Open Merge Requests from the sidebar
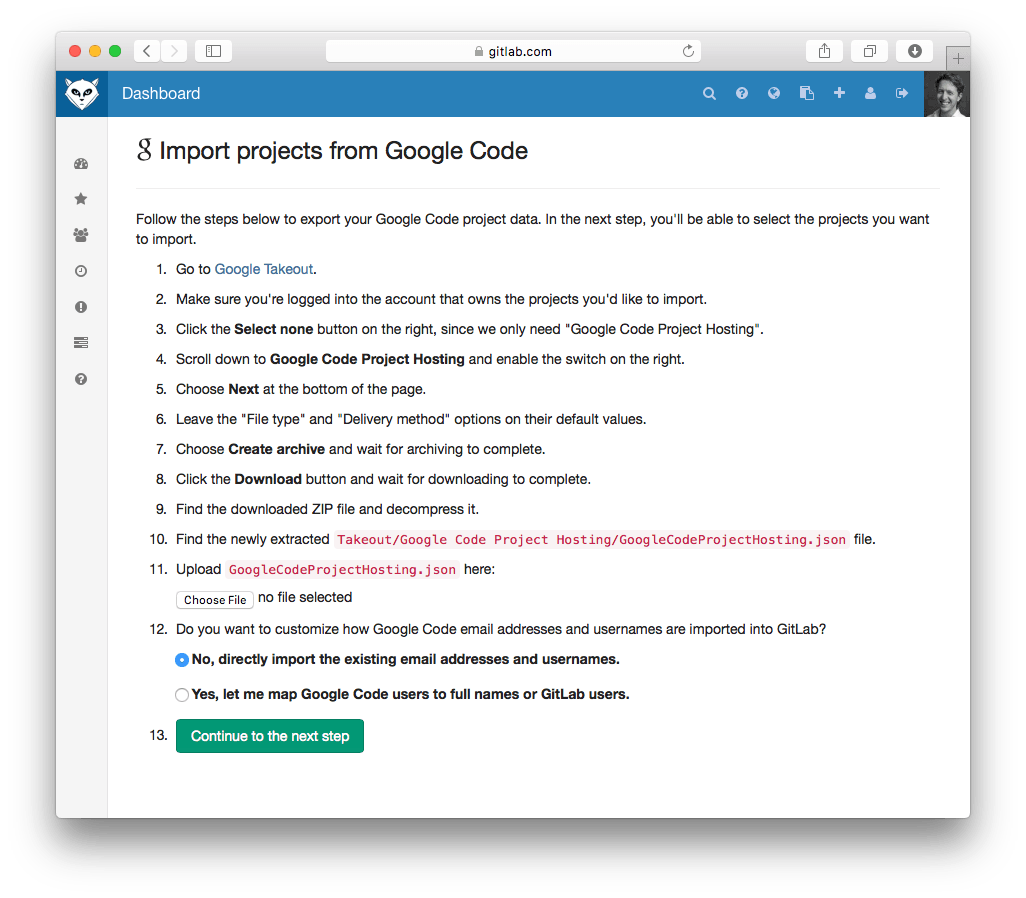Viewport: 1026px width, 898px height. [81, 343]
